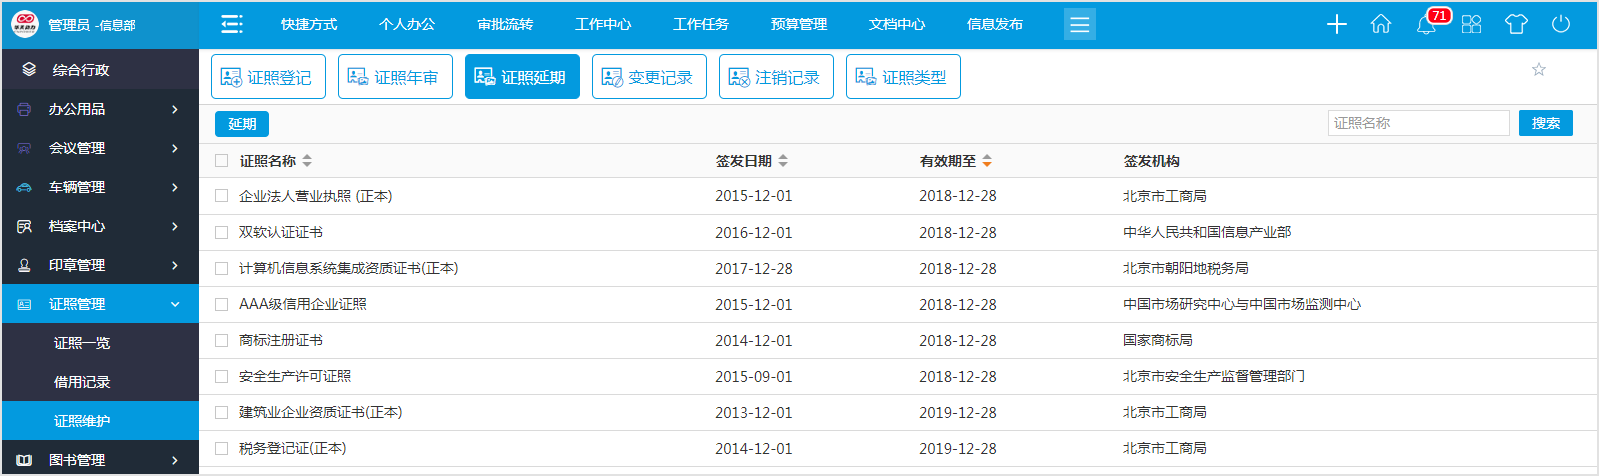The width and height of the screenshot is (1599, 476).
Task: Open 证照一览 in the sidebar
Action: point(82,343)
